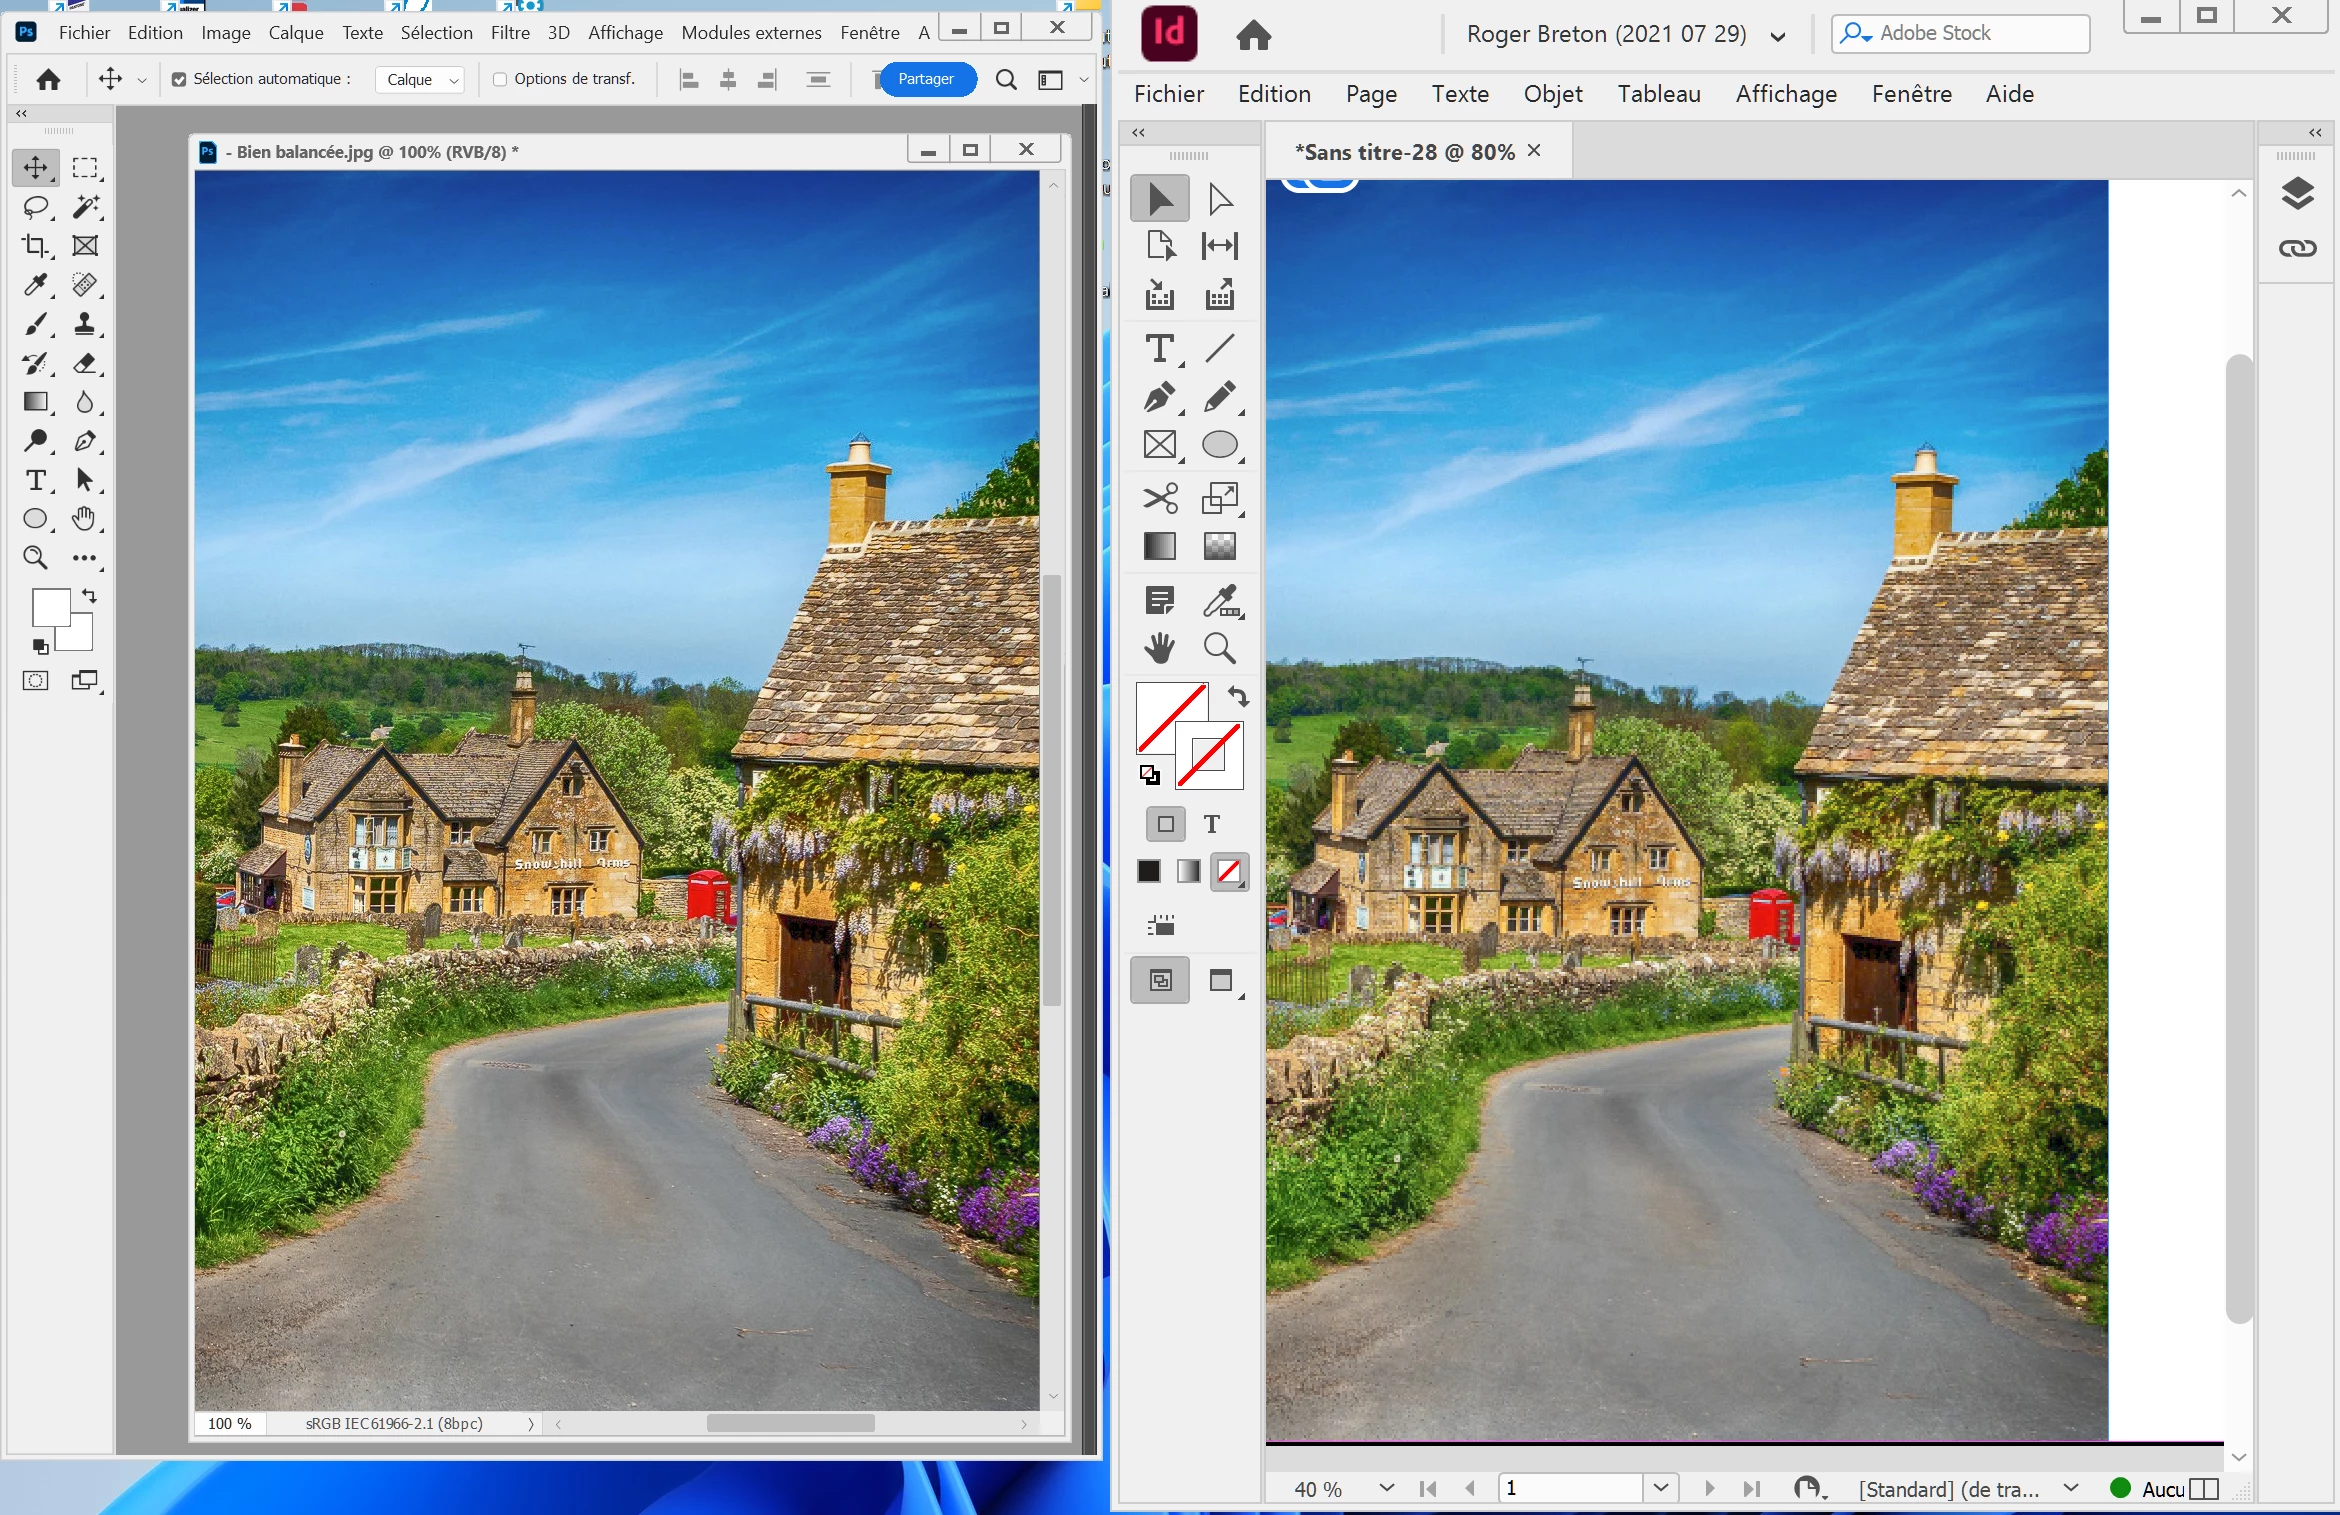The height and width of the screenshot is (1515, 2340).
Task: Expand the Roger Breton workspace dropdown
Action: [1777, 37]
